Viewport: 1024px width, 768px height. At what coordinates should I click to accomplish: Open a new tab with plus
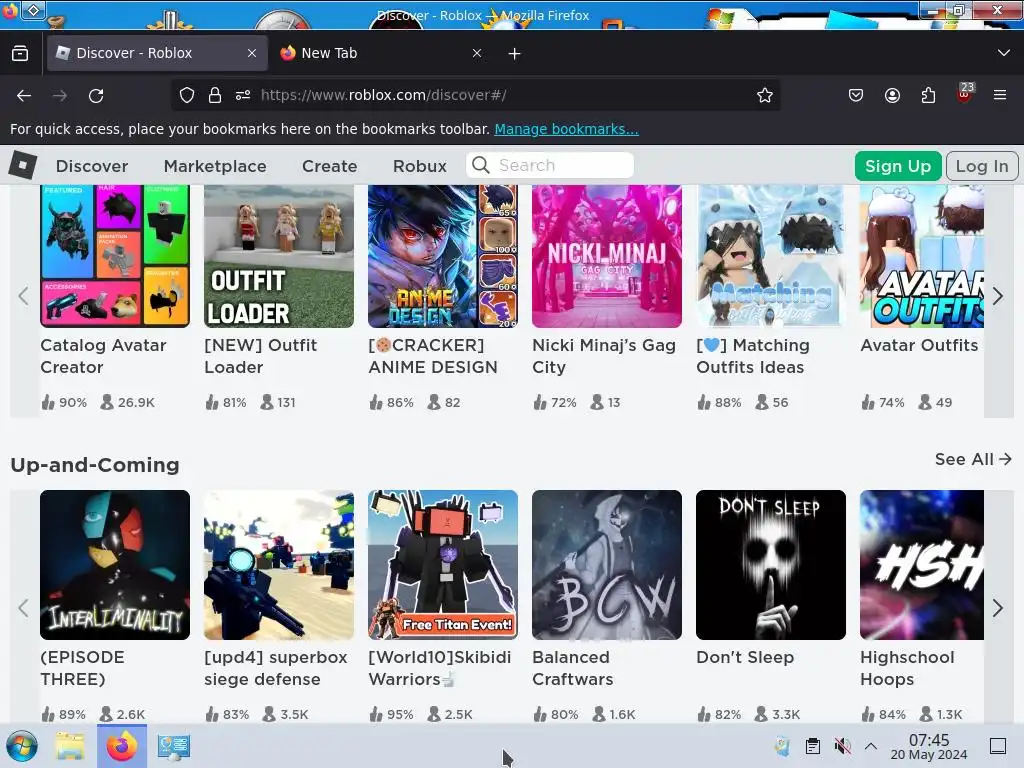(x=515, y=54)
